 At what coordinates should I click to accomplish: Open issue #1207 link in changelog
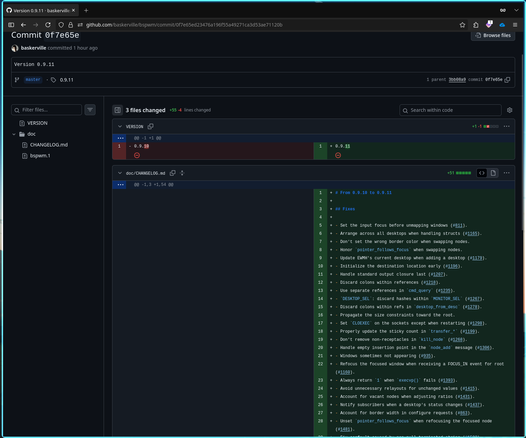437,274
